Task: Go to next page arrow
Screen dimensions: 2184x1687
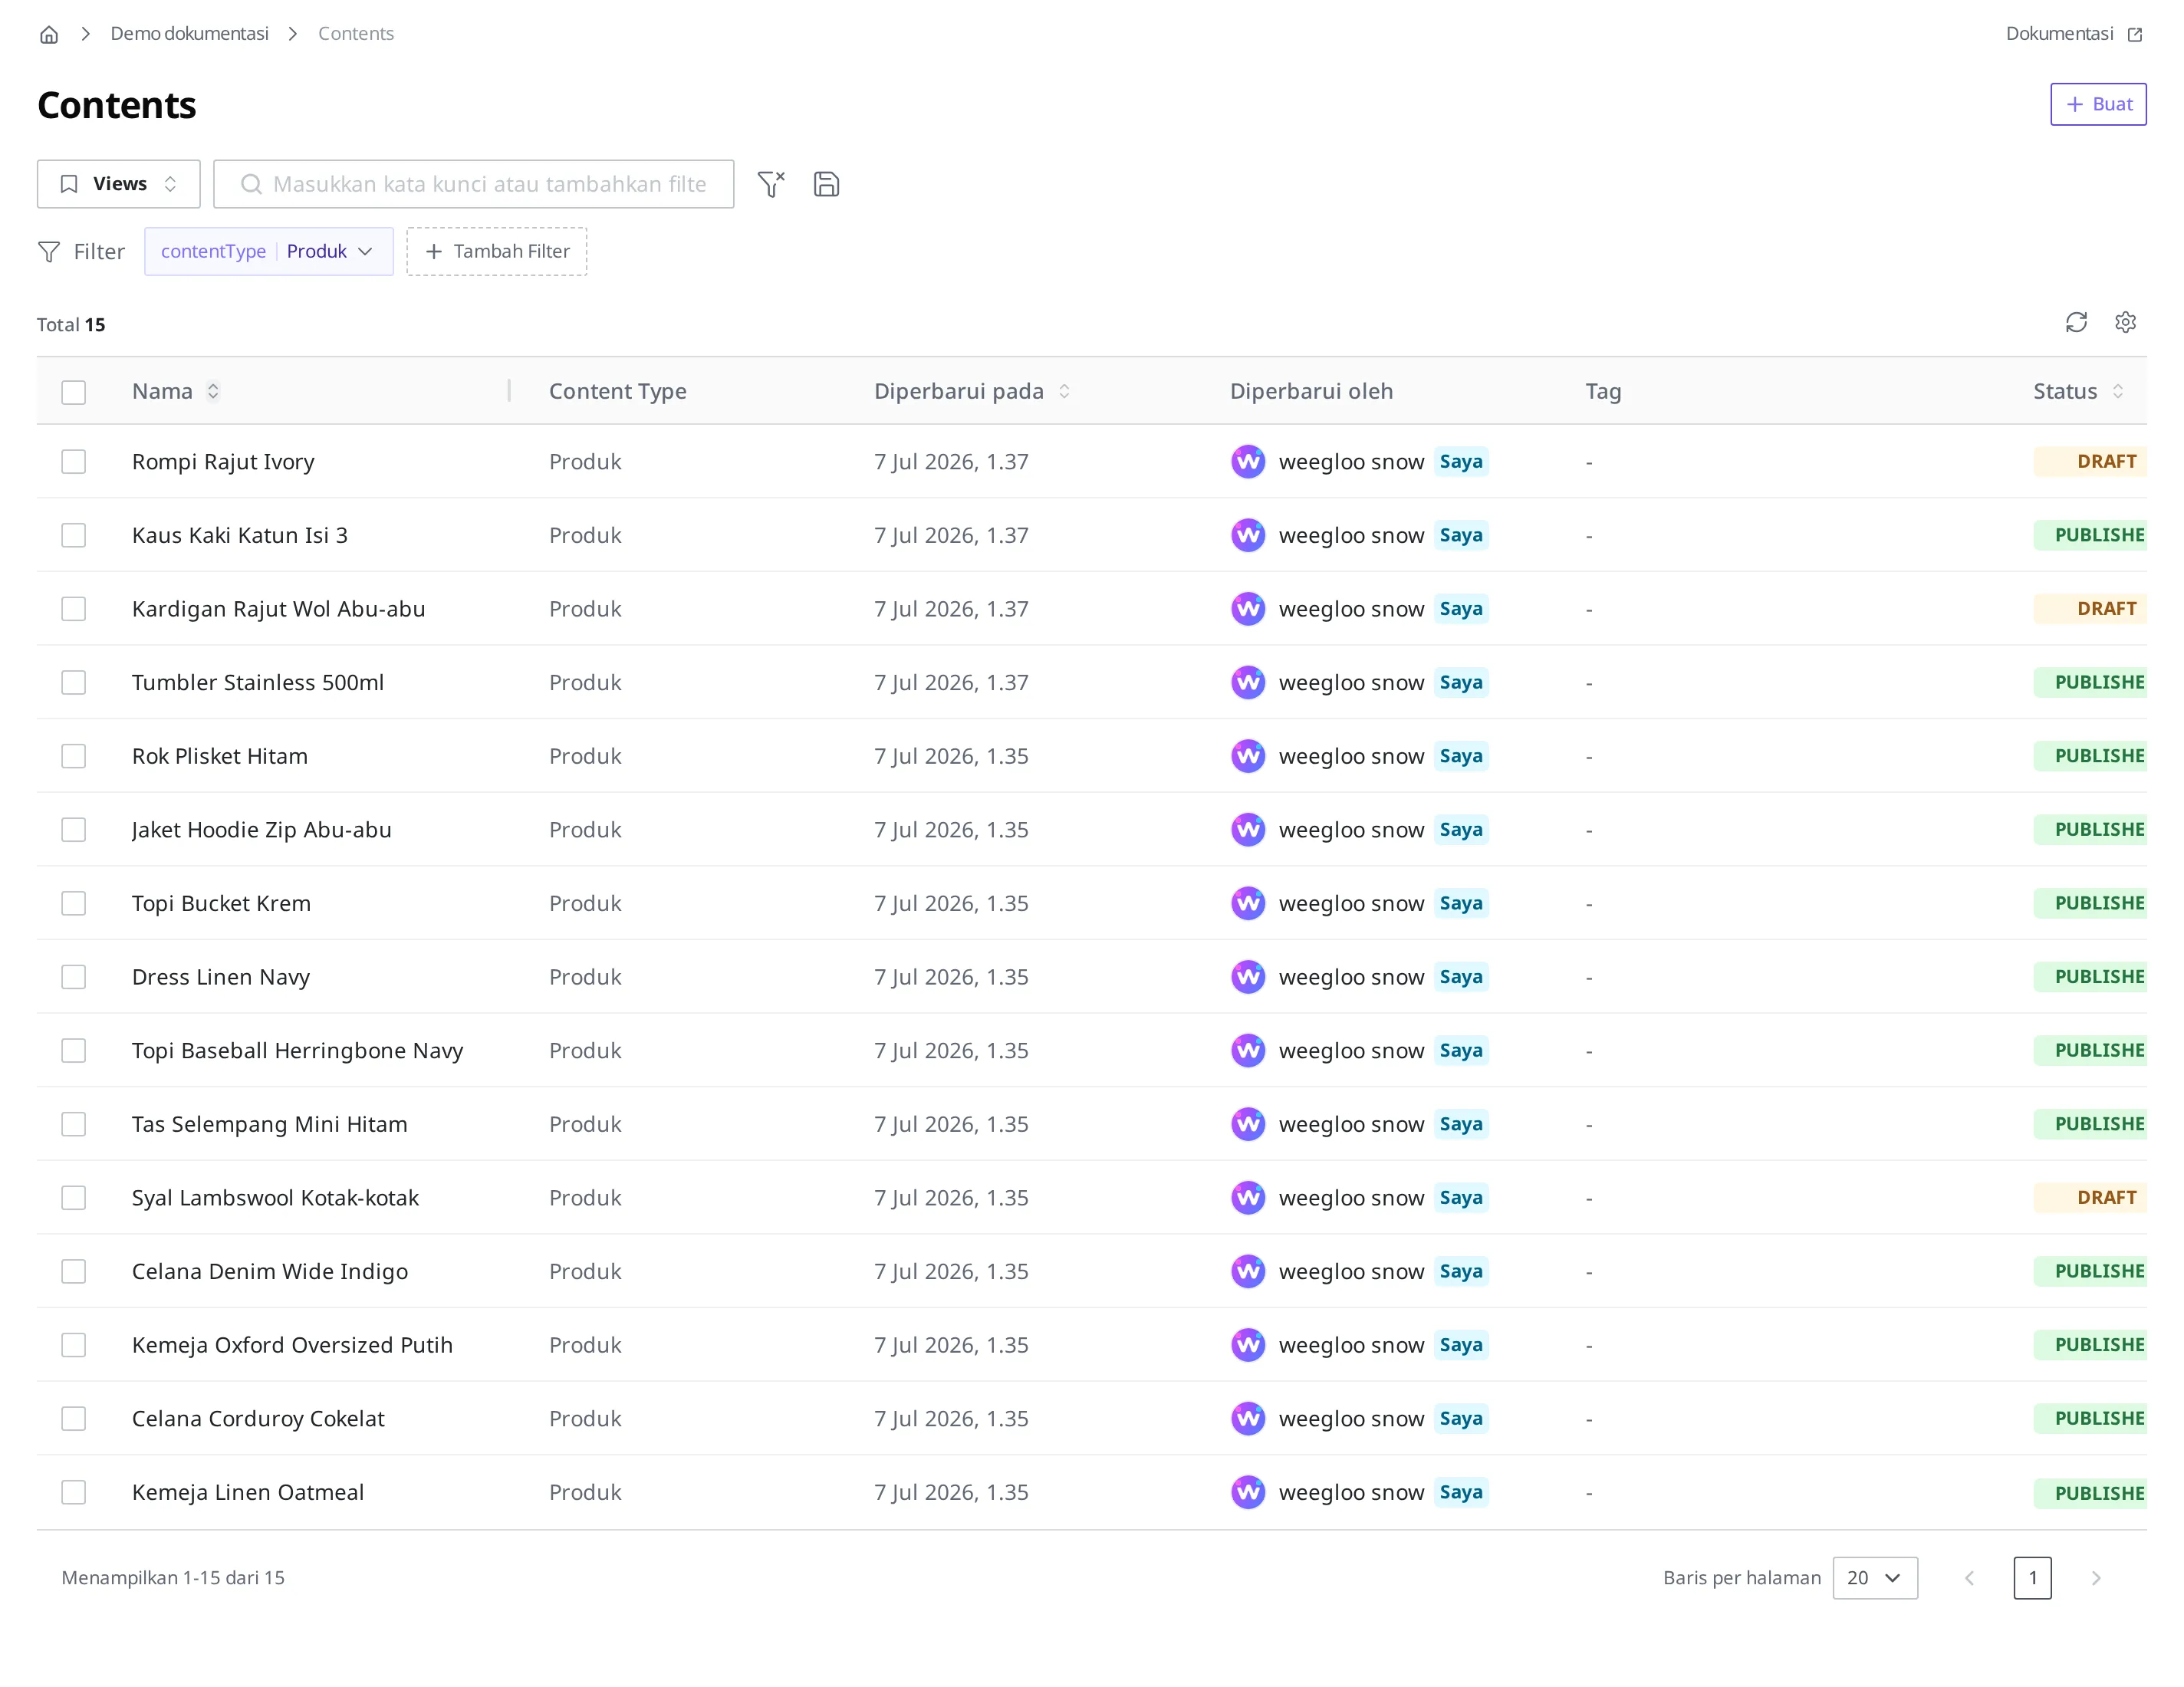Action: (x=2096, y=1578)
